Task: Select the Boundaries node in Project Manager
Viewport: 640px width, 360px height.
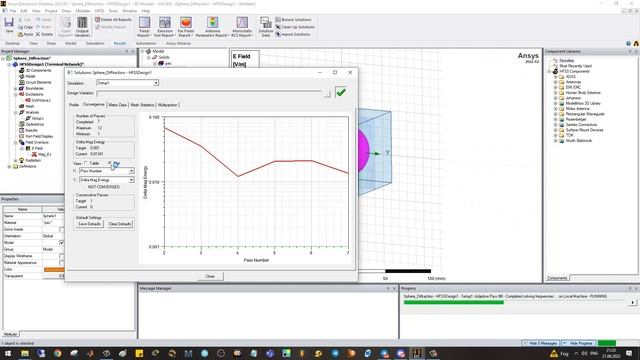Action: click(x=34, y=88)
